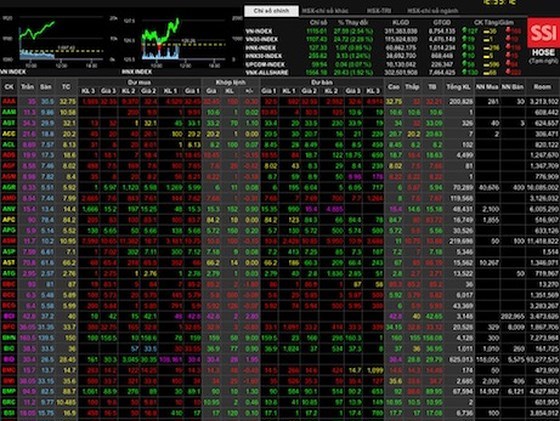Open stock symbol ACC

pos(9,134)
